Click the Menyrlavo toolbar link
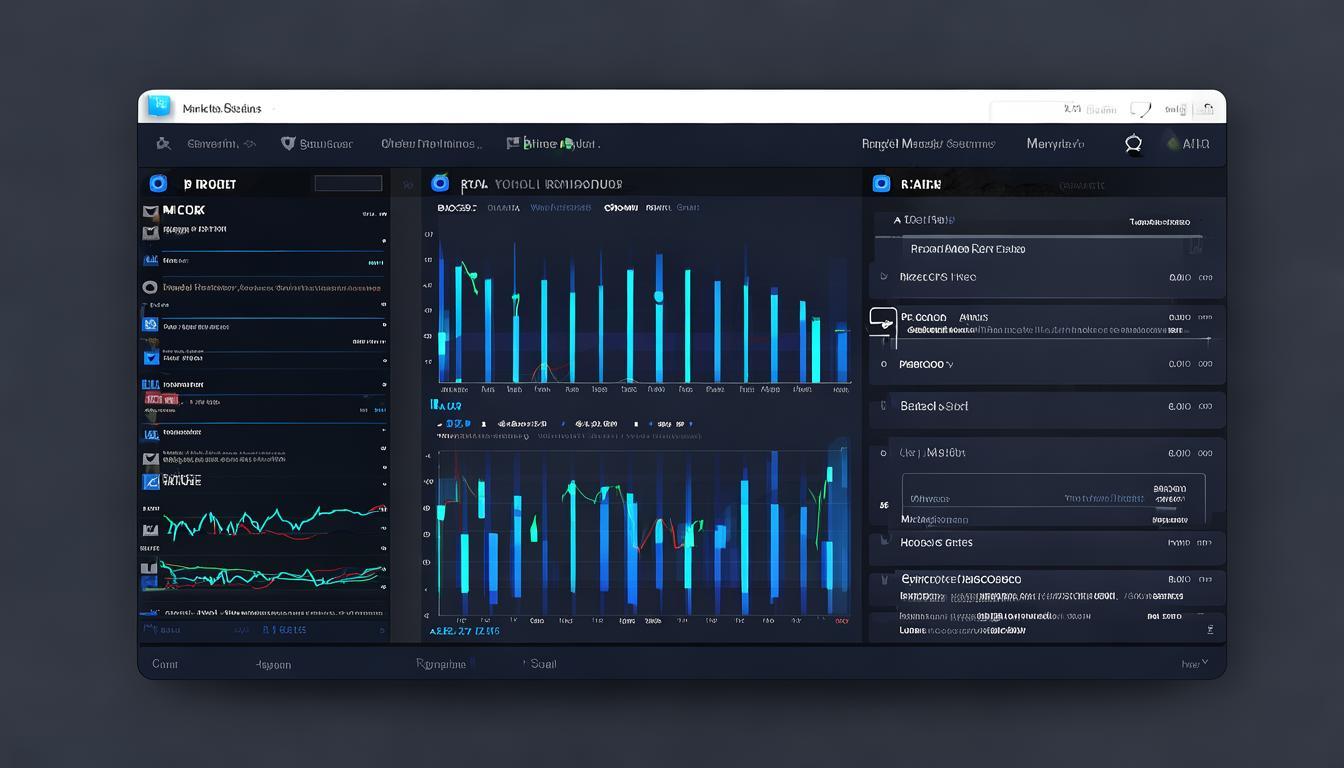The height and width of the screenshot is (768, 1344). point(1055,144)
